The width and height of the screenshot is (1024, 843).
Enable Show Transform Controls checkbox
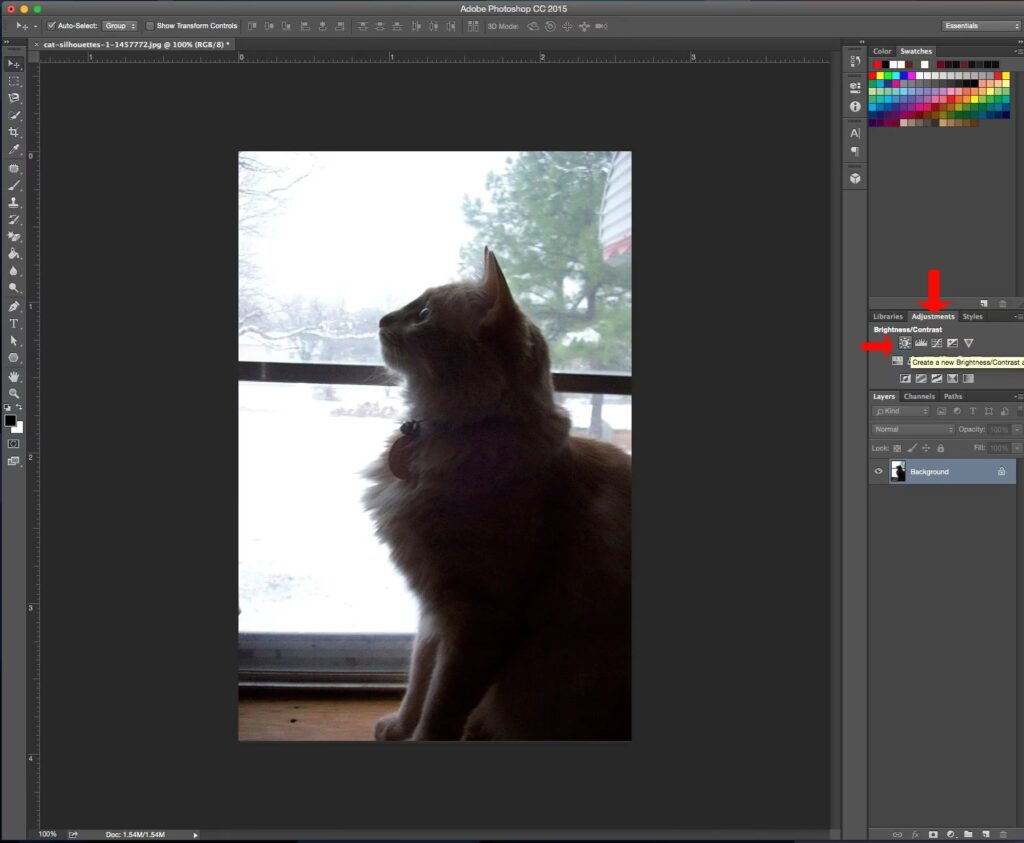[150, 25]
